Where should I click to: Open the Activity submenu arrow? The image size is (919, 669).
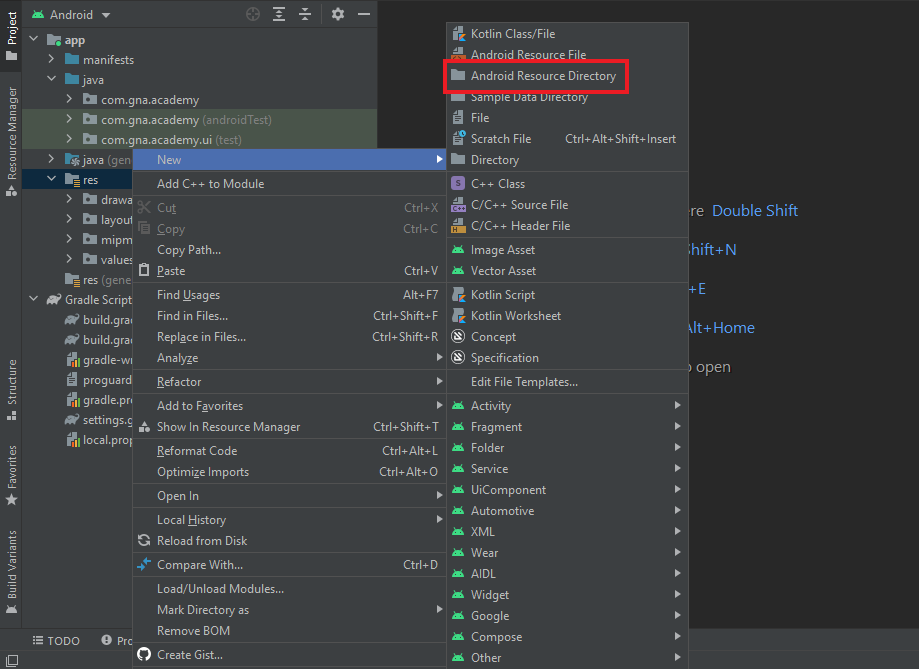click(x=678, y=405)
